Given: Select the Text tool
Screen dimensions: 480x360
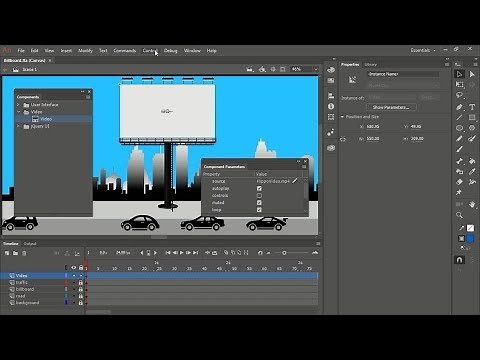Looking at the screenshot, I should point(472,107).
